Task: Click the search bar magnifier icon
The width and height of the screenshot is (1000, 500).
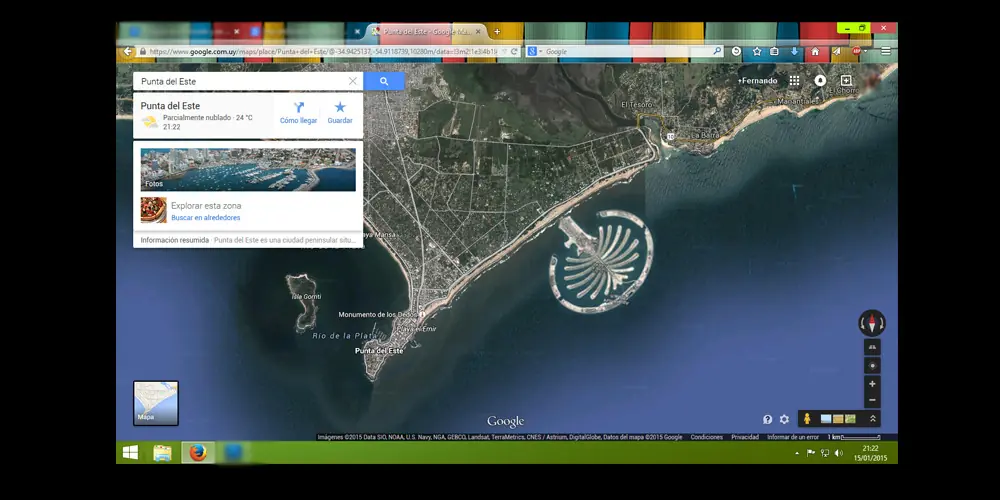Action: pyautogui.click(x=717, y=52)
